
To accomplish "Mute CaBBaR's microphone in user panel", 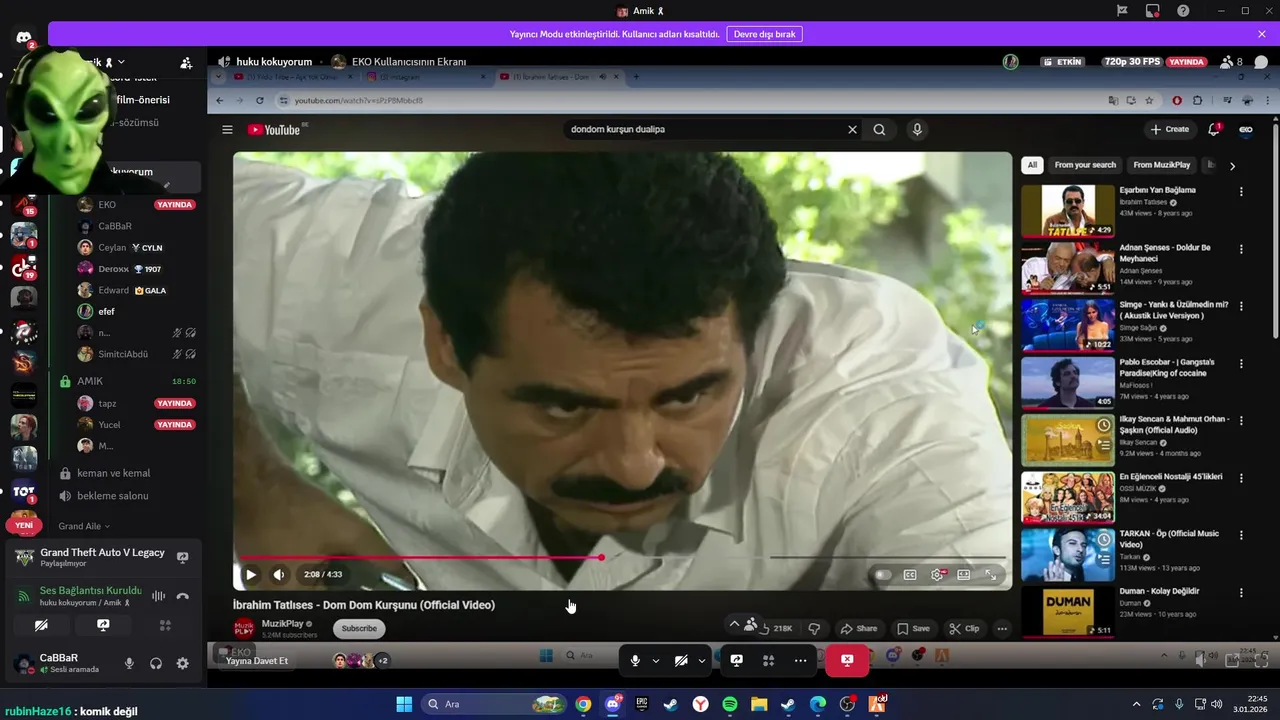I will coord(129,663).
